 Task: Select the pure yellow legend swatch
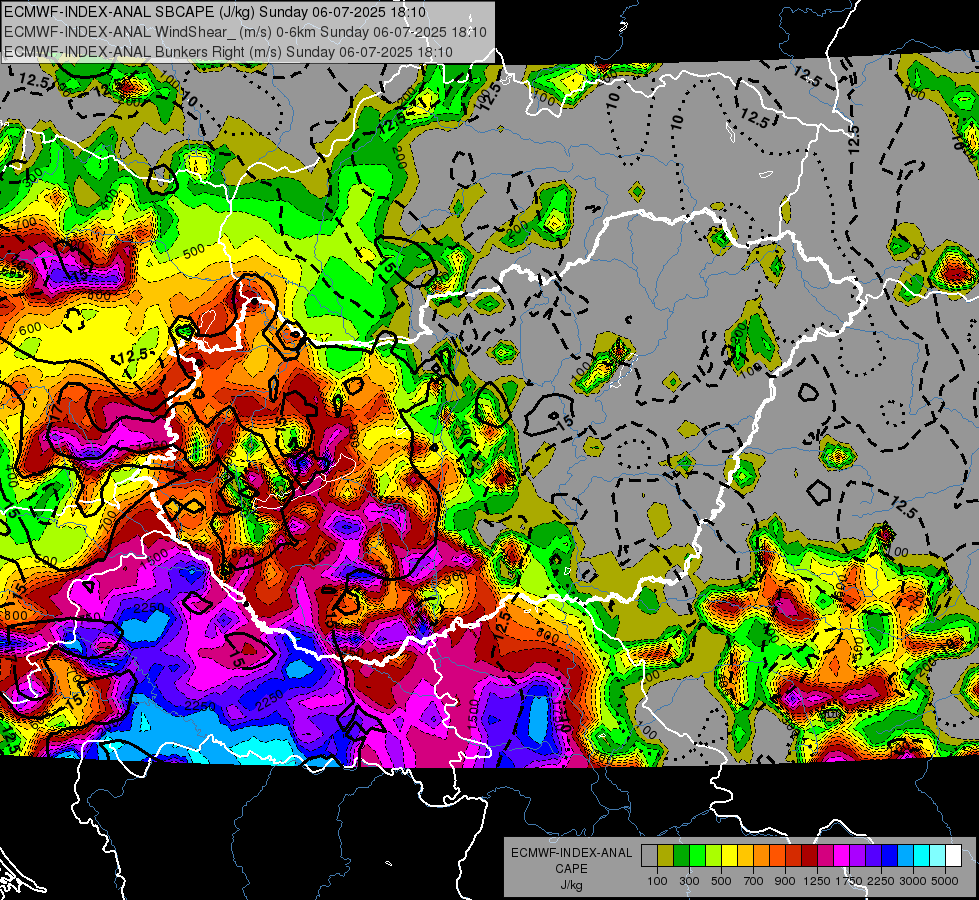pyautogui.click(x=729, y=856)
